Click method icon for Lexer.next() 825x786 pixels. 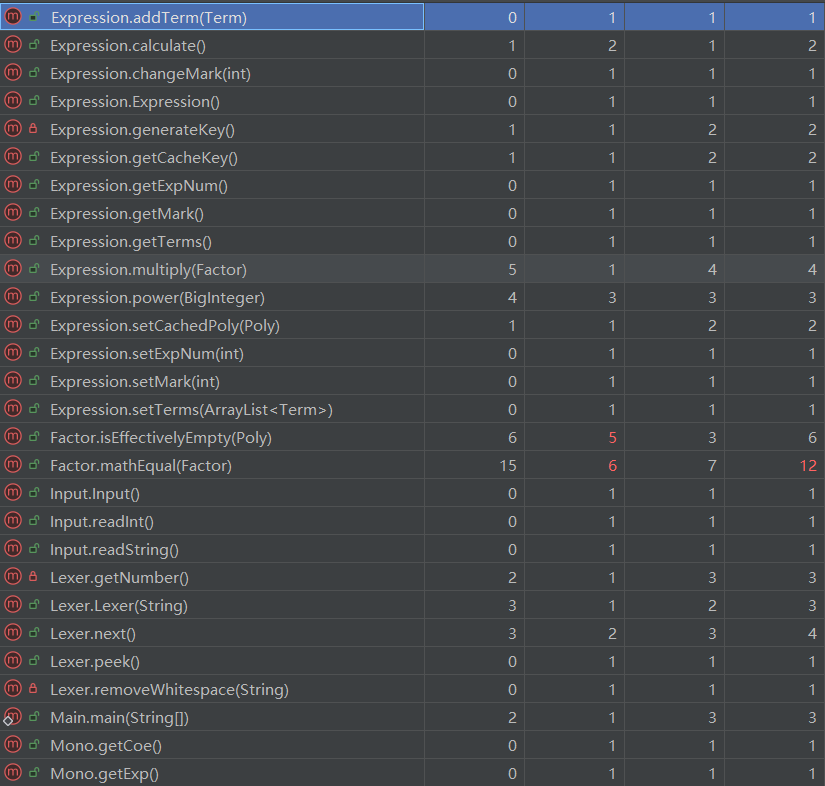click(x=13, y=632)
